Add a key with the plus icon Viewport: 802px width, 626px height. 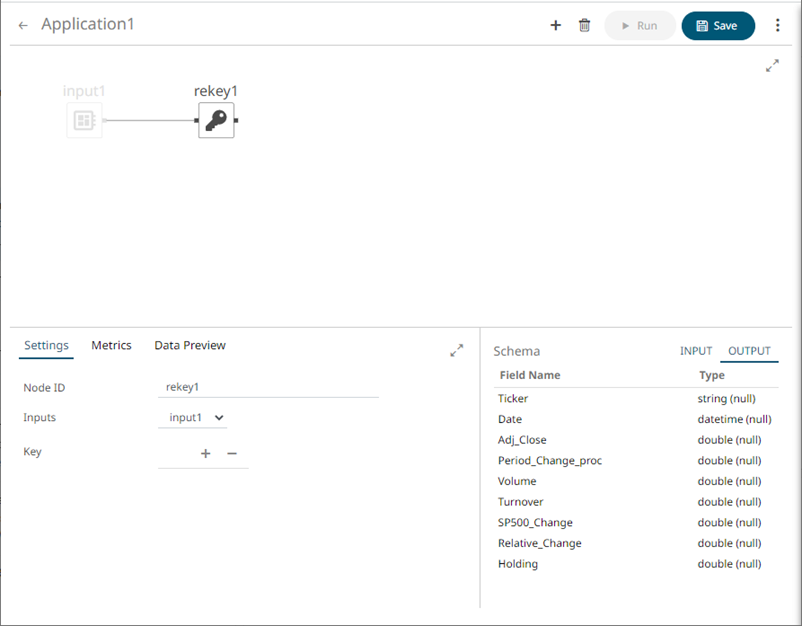(x=206, y=453)
